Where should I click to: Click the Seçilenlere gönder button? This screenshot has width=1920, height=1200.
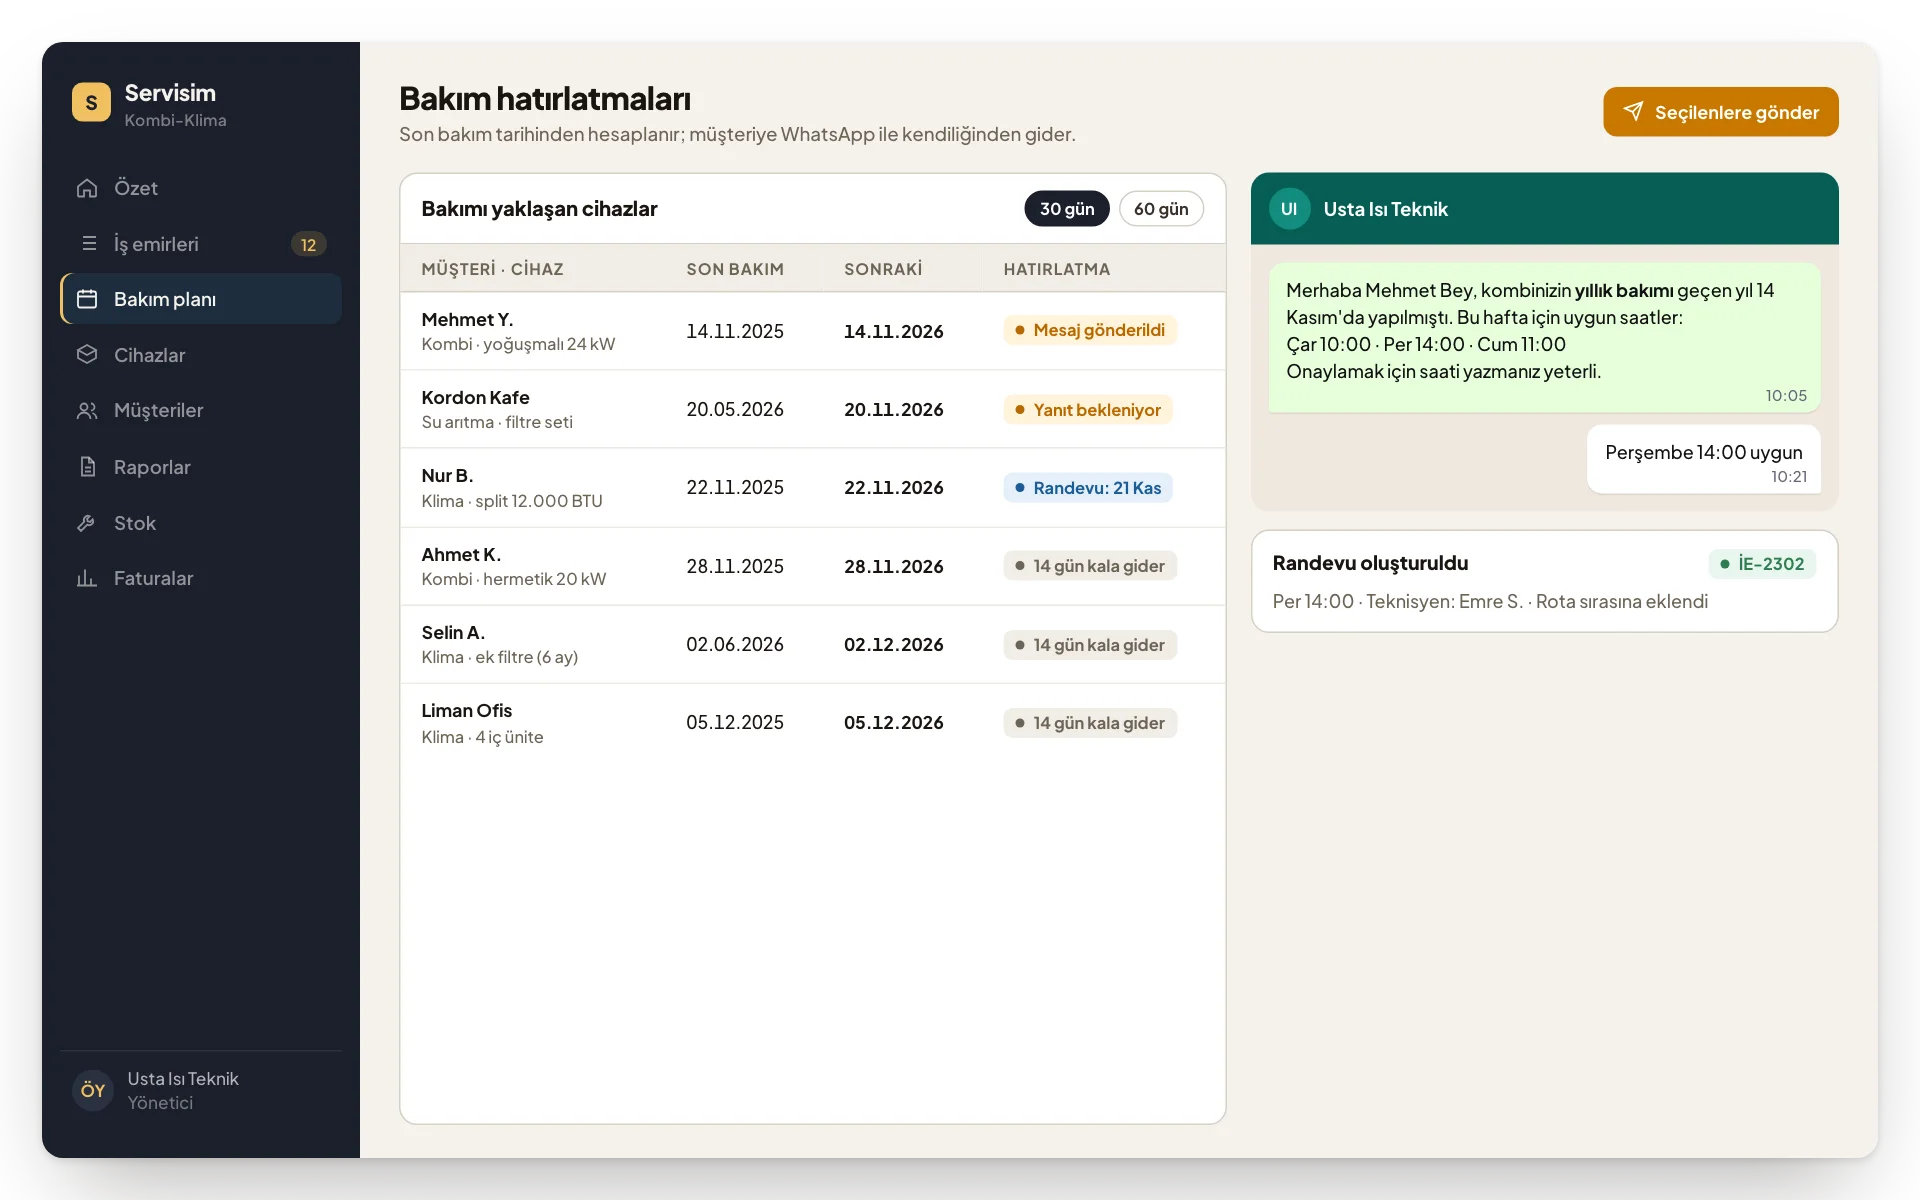tap(1720, 112)
